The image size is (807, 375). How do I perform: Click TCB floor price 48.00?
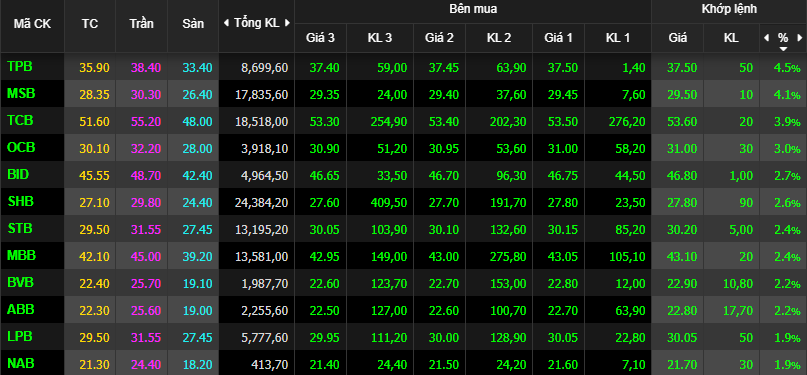(x=197, y=121)
